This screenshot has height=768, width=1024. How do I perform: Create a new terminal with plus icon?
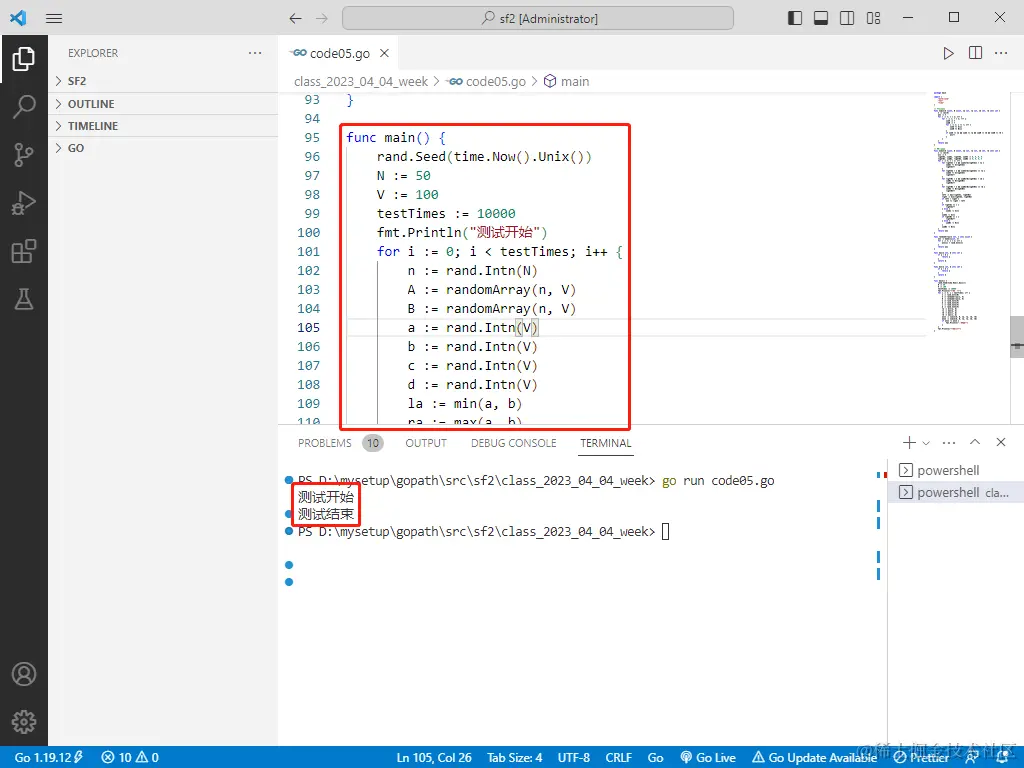click(x=908, y=443)
